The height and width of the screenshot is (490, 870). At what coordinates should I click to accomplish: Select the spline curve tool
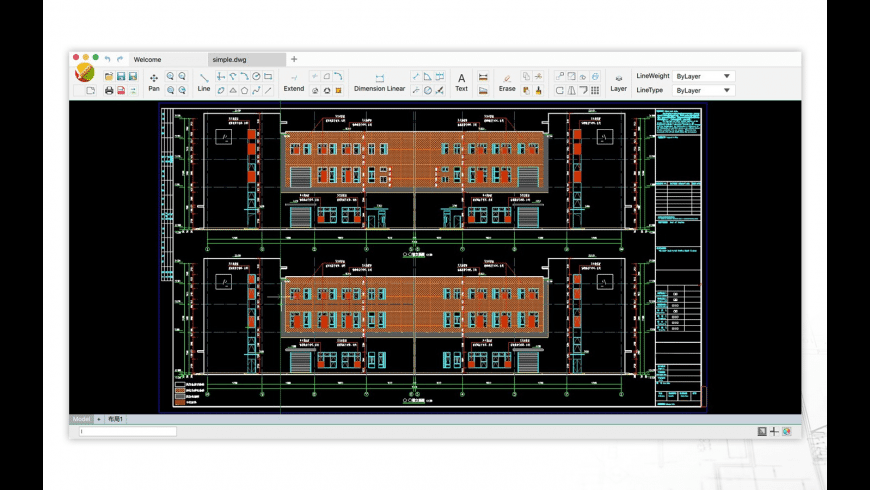pyautogui.click(x=256, y=90)
